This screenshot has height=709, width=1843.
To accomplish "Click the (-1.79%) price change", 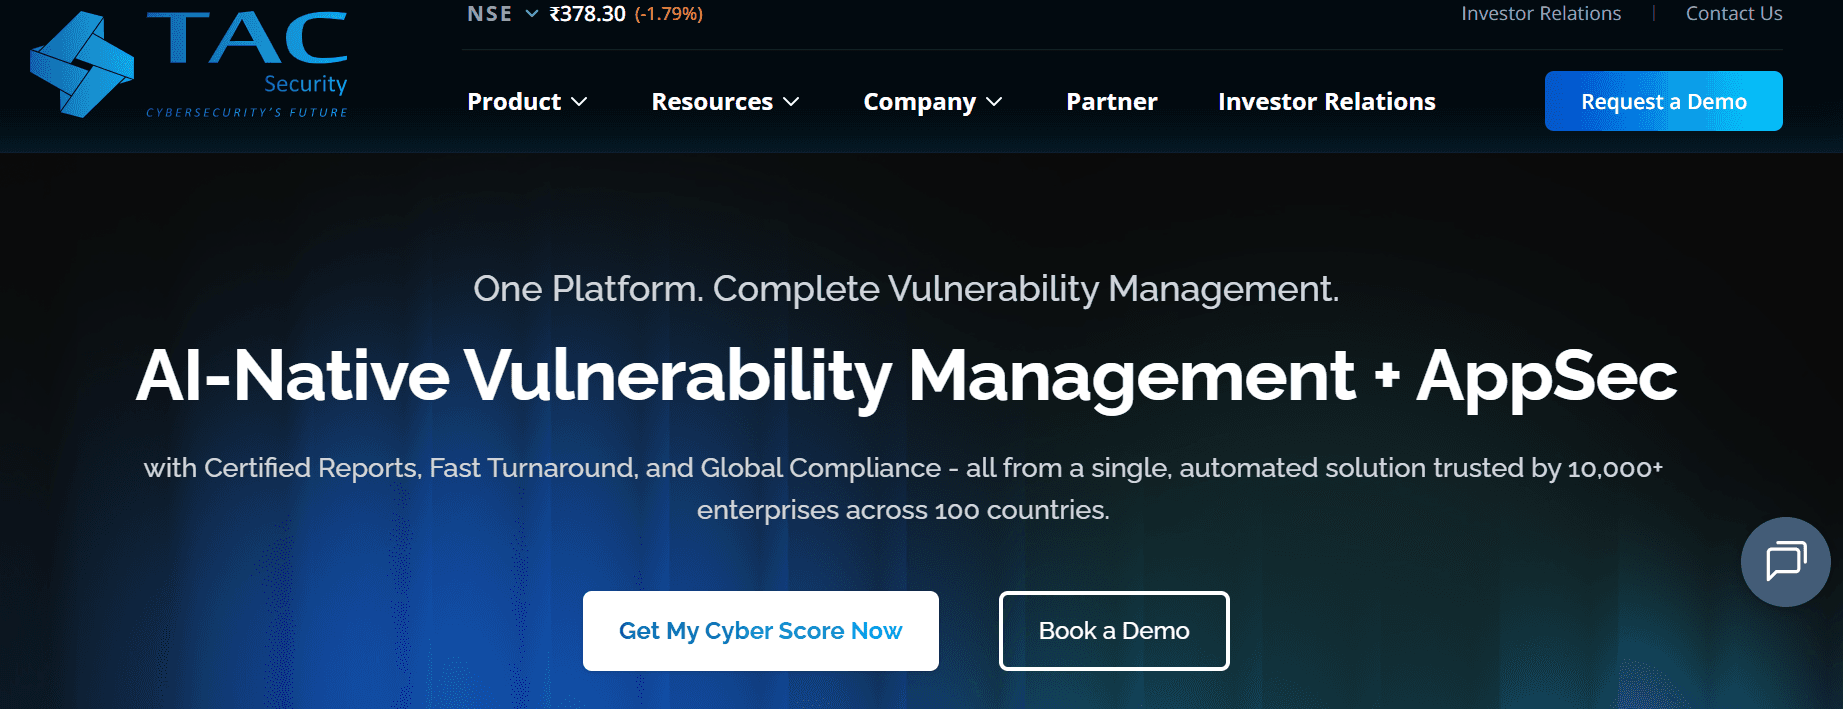I will pyautogui.click(x=669, y=14).
